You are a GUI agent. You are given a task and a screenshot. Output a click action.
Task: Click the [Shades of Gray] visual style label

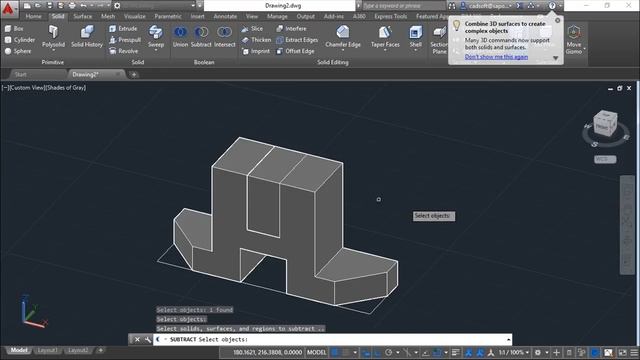point(66,87)
